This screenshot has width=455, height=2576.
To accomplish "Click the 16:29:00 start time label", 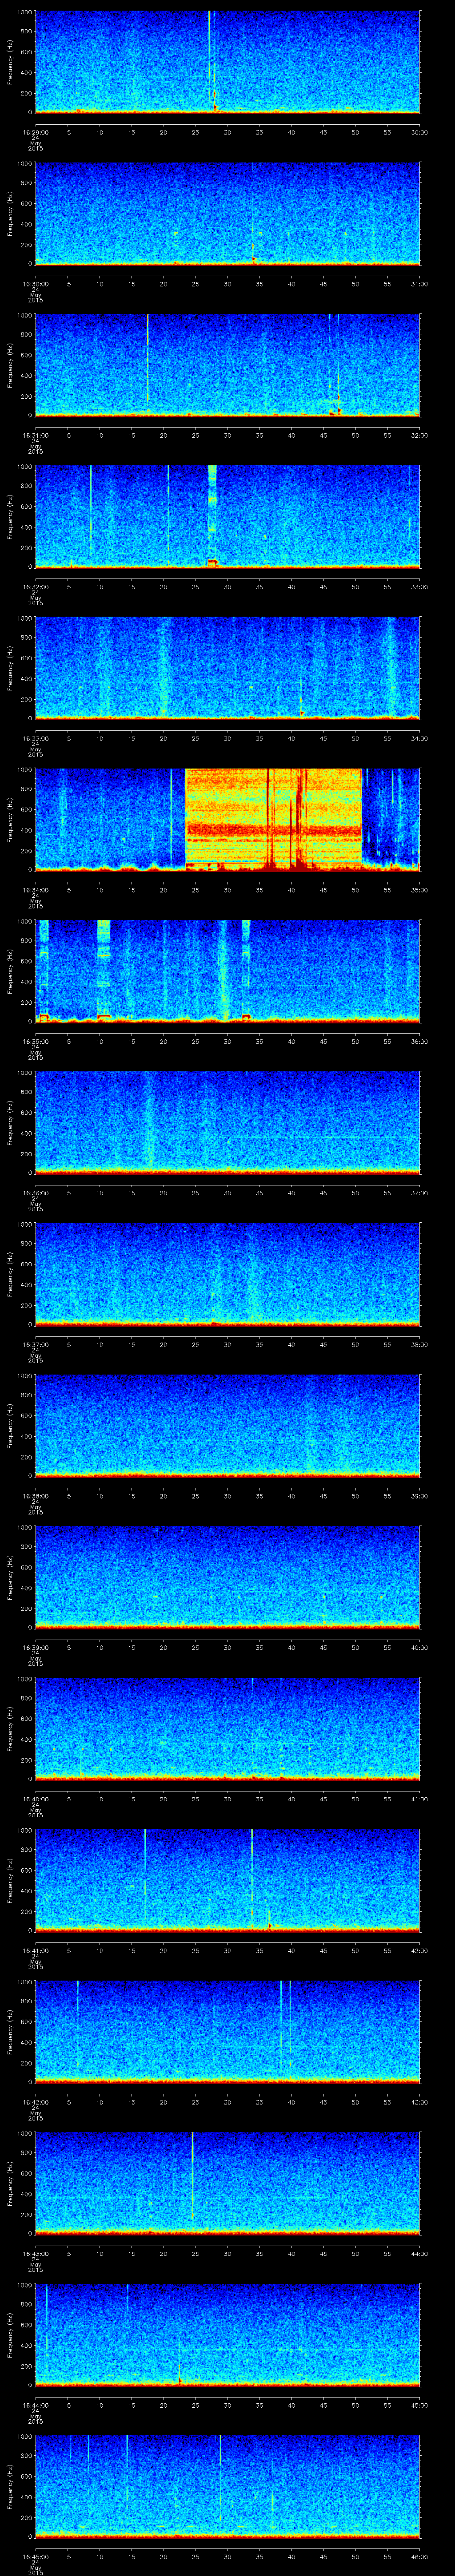I will [35, 131].
